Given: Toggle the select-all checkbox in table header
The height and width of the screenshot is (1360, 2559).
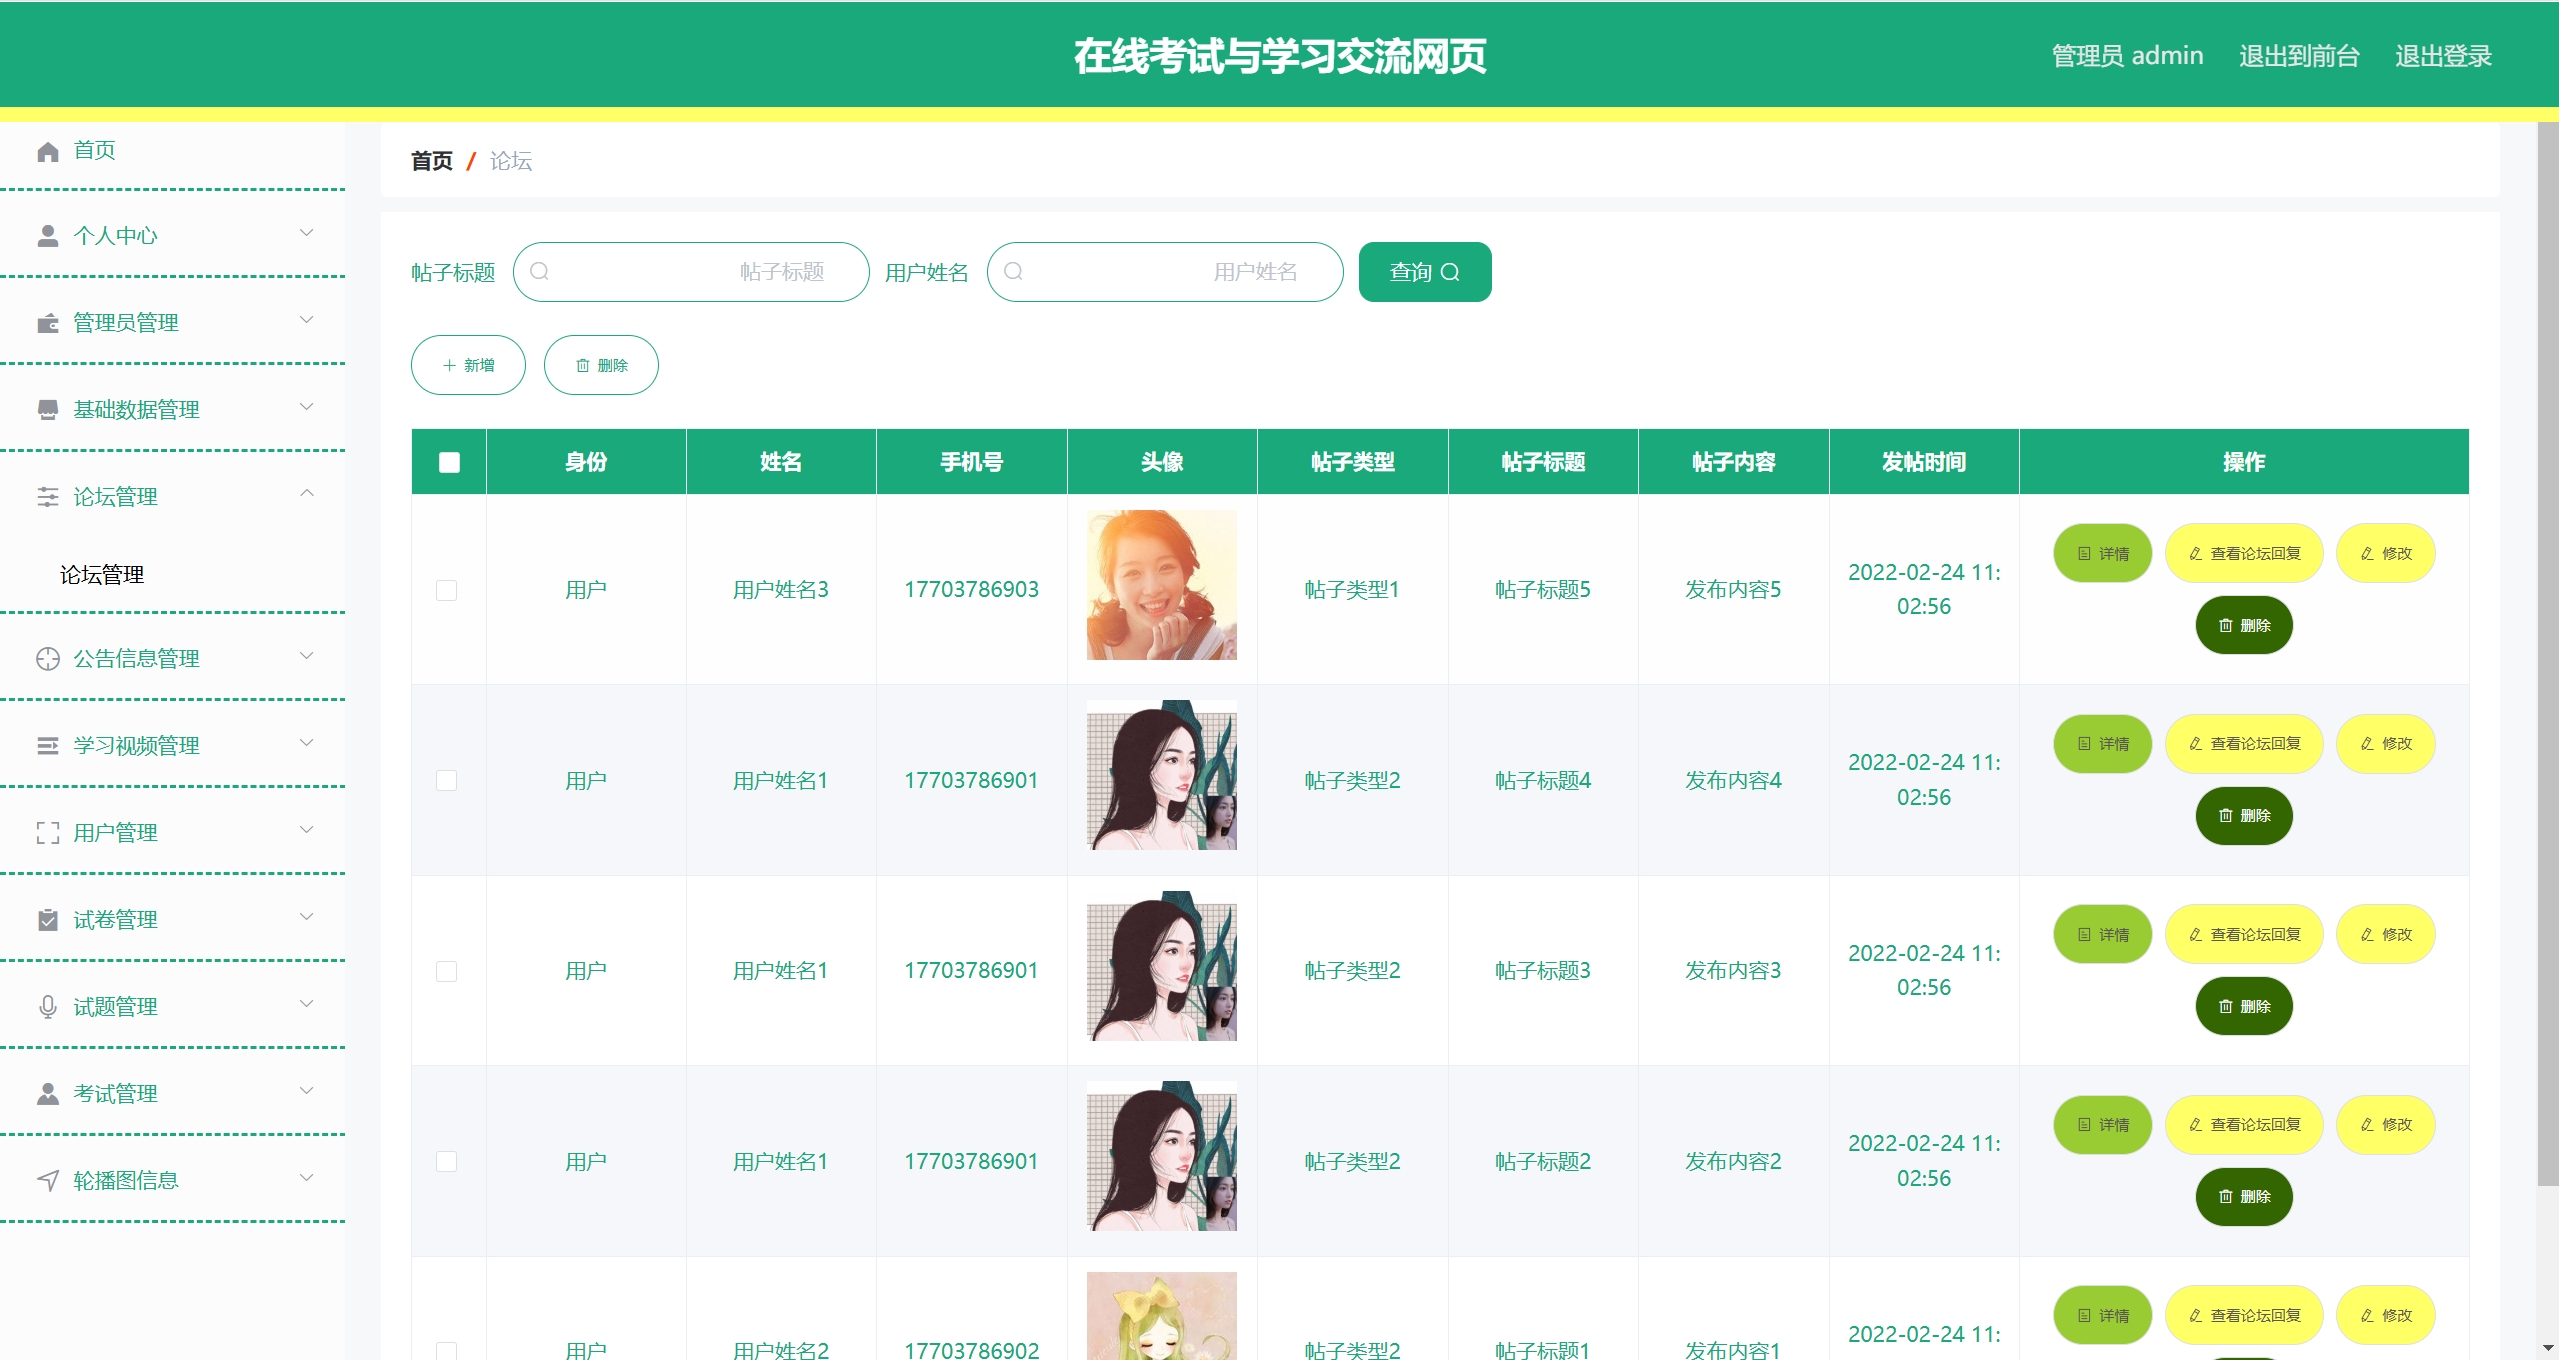Looking at the screenshot, I should tap(449, 462).
